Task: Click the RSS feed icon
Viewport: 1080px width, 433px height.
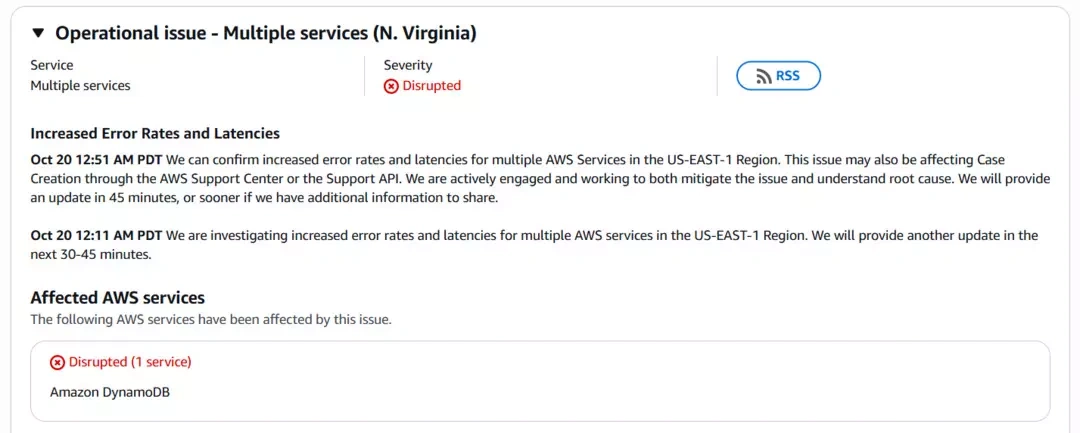Action: tap(763, 76)
